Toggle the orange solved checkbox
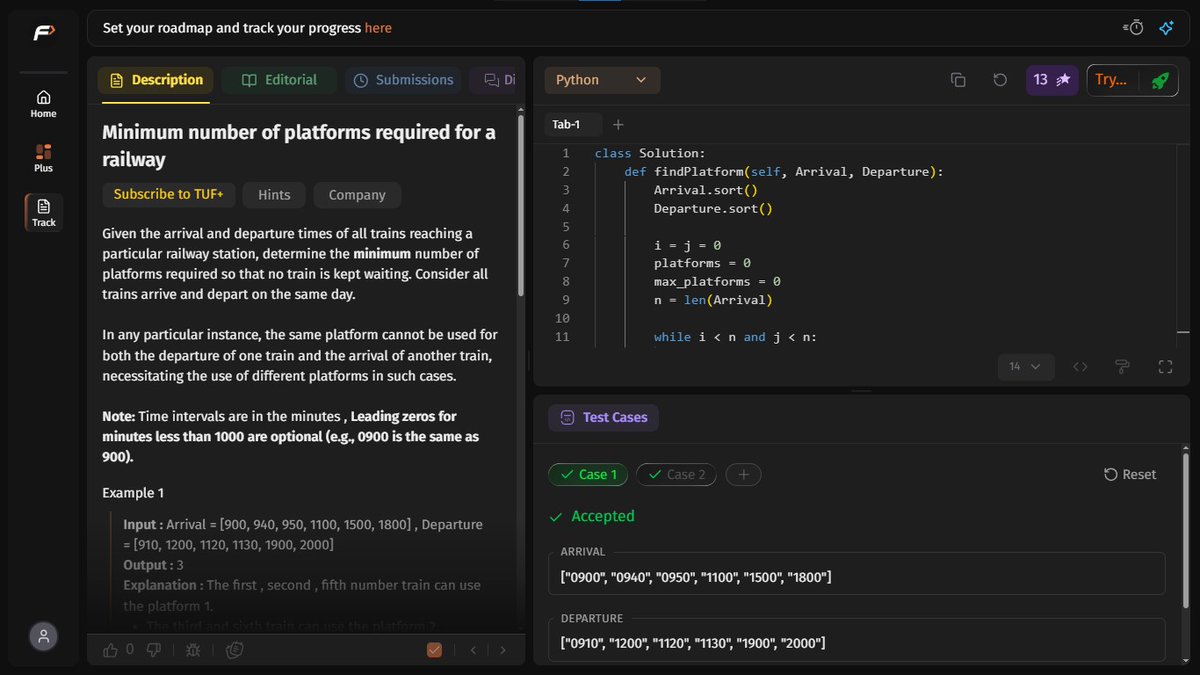This screenshot has height=675, width=1200. 434,650
